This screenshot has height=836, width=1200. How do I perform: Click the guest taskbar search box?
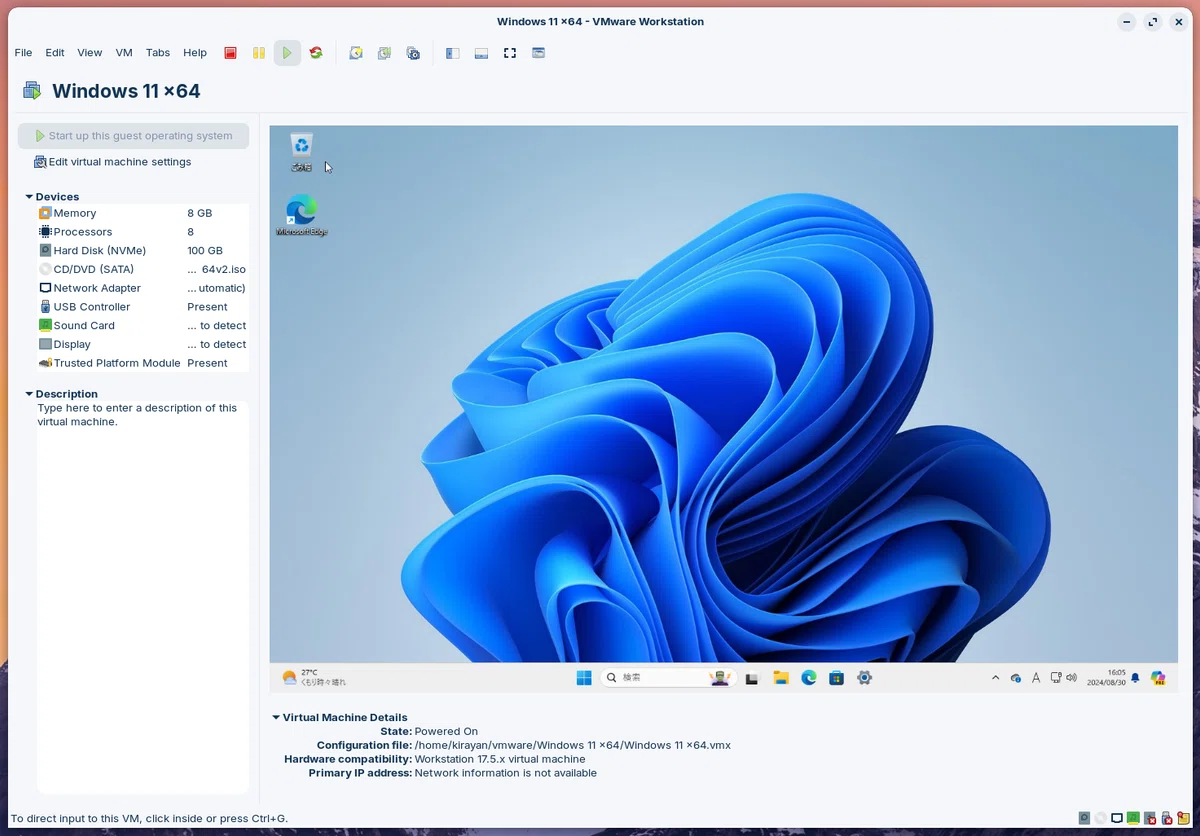pyautogui.click(x=670, y=678)
